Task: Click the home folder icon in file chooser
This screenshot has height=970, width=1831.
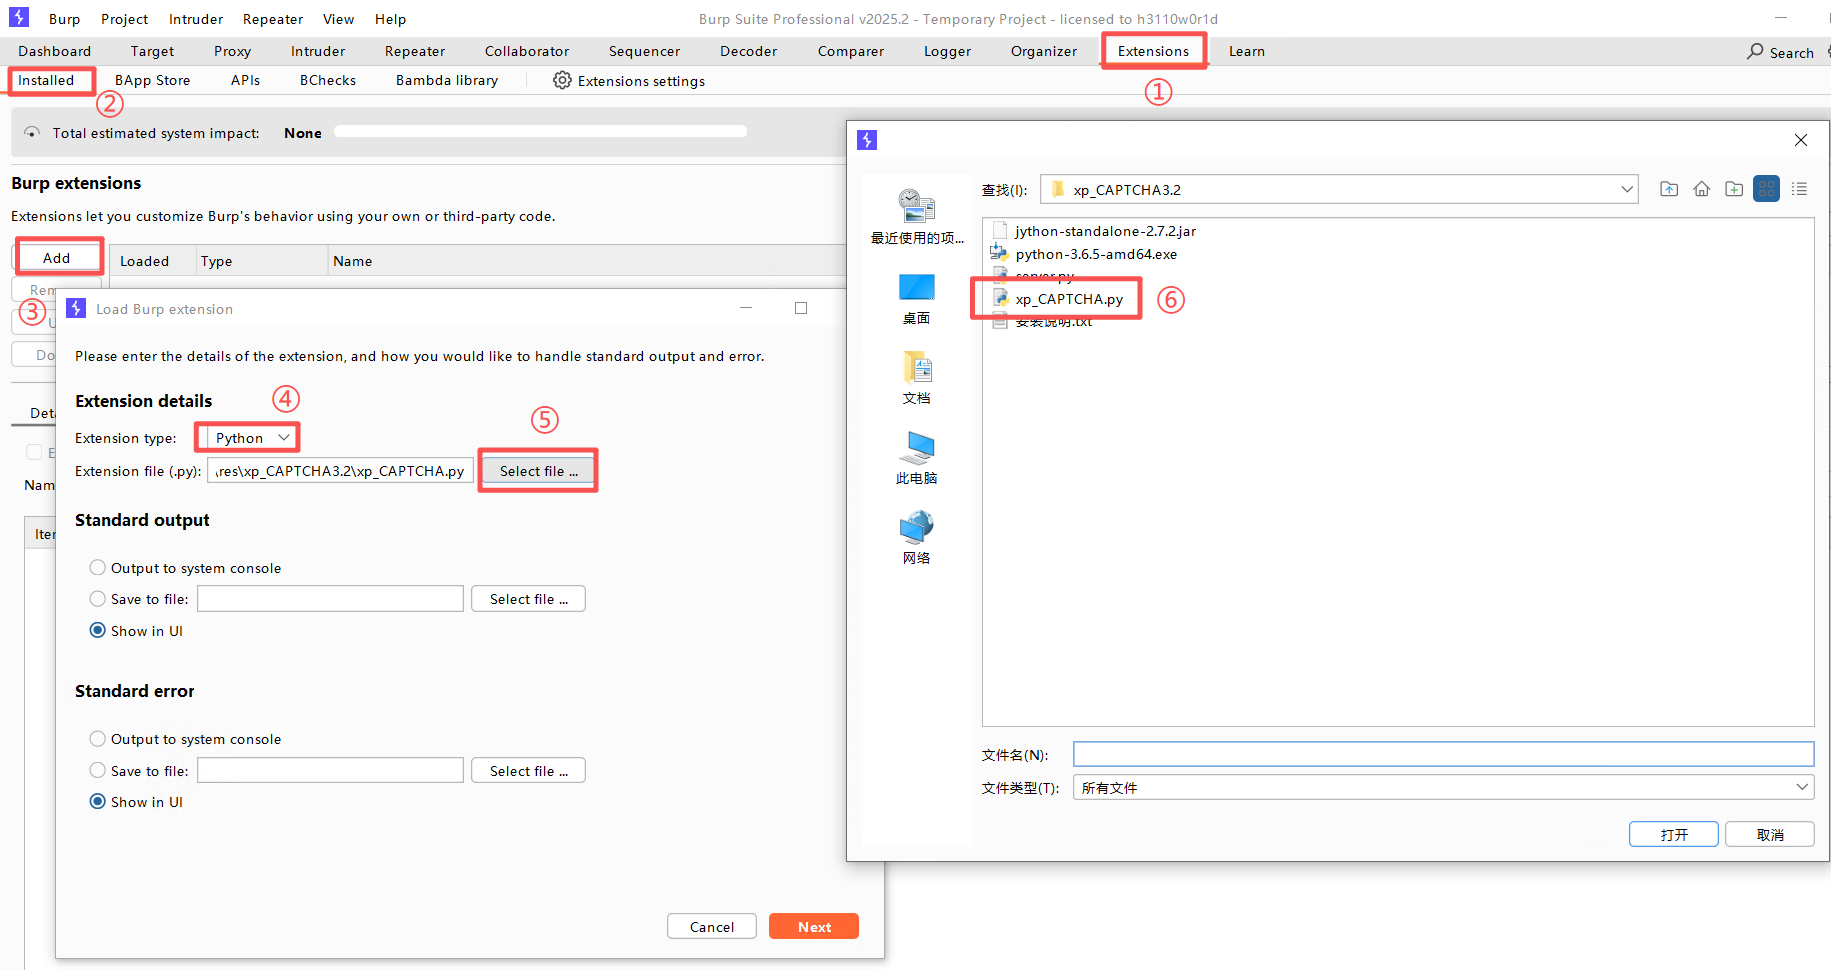Action: click(1702, 189)
